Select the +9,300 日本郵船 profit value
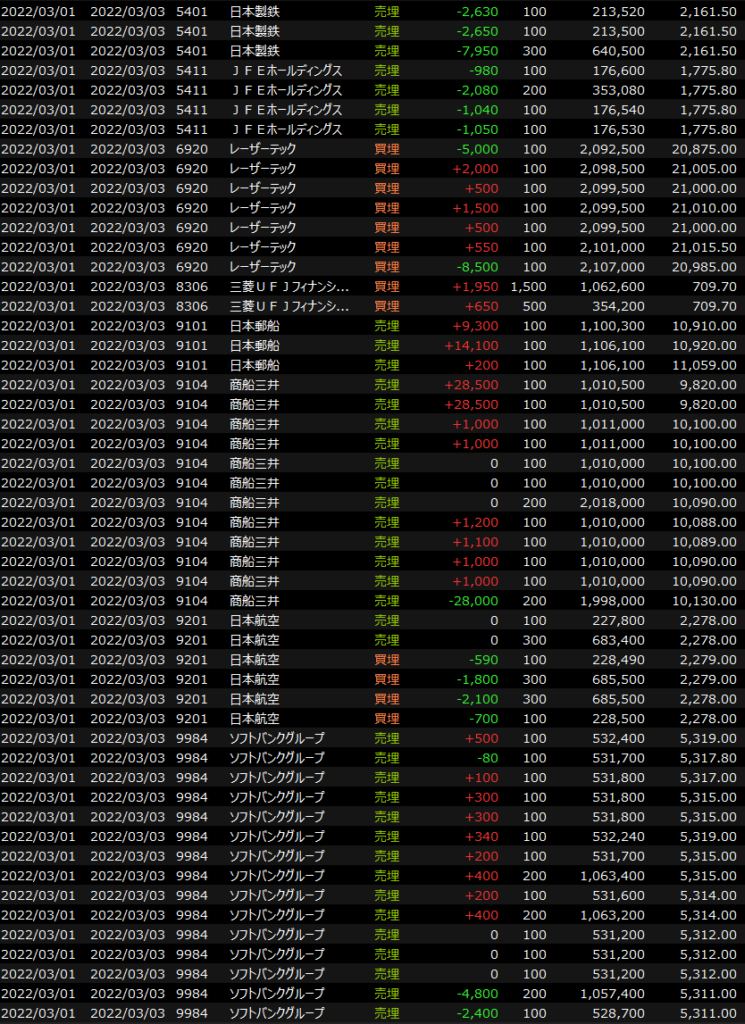This screenshot has width=745, height=1024. [x=475, y=326]
